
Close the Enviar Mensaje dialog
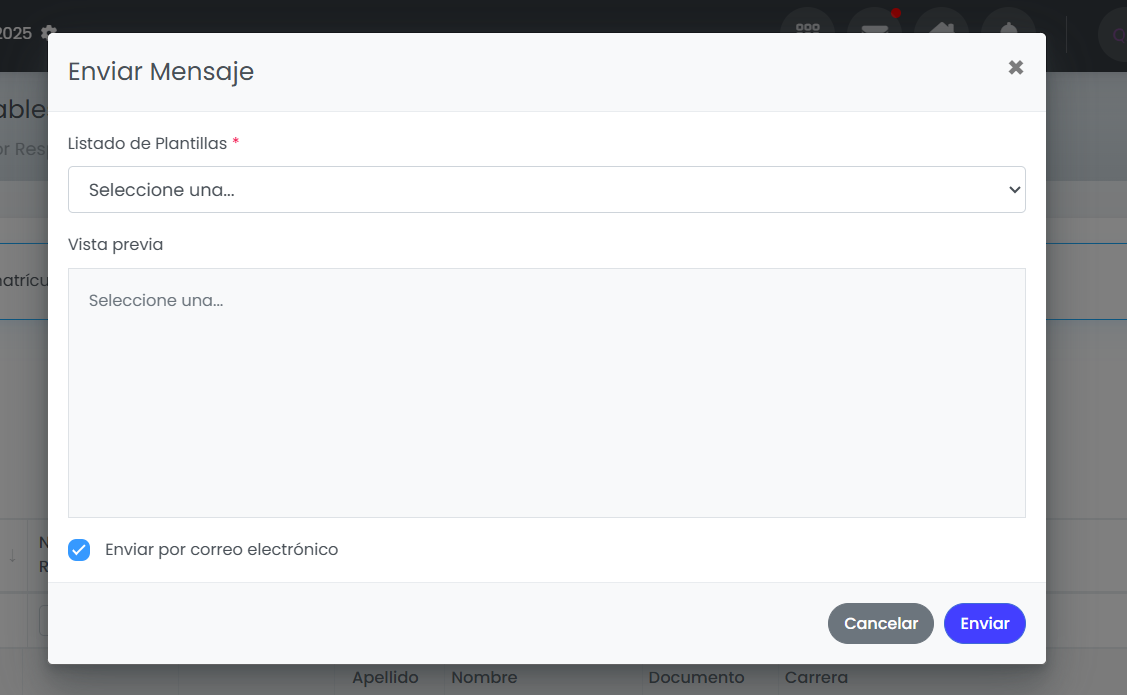(x=1015, y=68)
